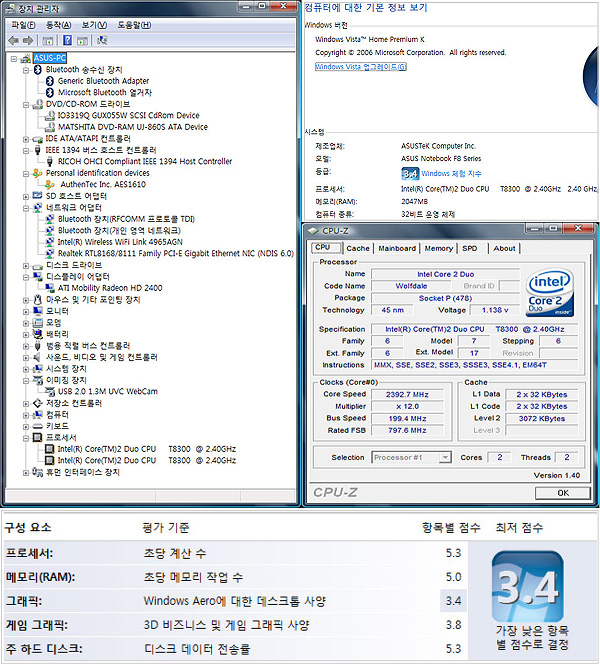This screenshot has height=667, width=600.
Task: Click the CPU-Z title bar icon
Action: coord(313,231)
